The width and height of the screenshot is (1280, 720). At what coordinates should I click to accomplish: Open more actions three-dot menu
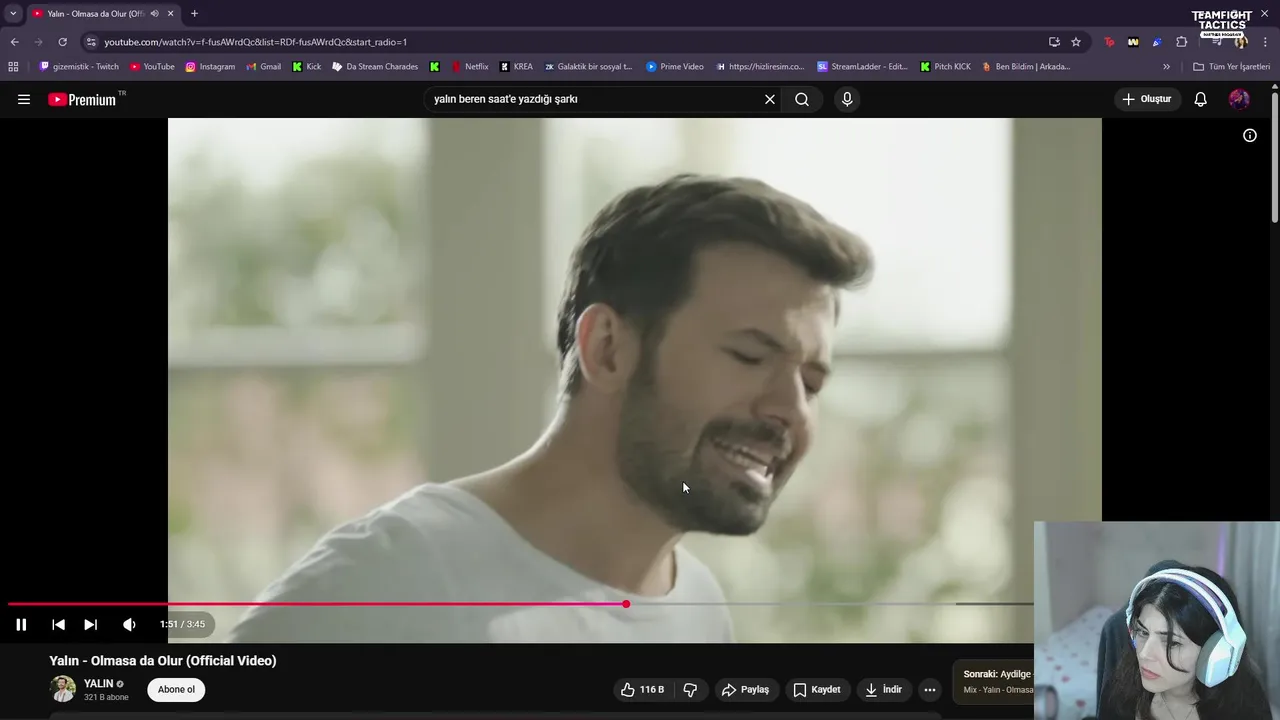[x=930, y=690]
